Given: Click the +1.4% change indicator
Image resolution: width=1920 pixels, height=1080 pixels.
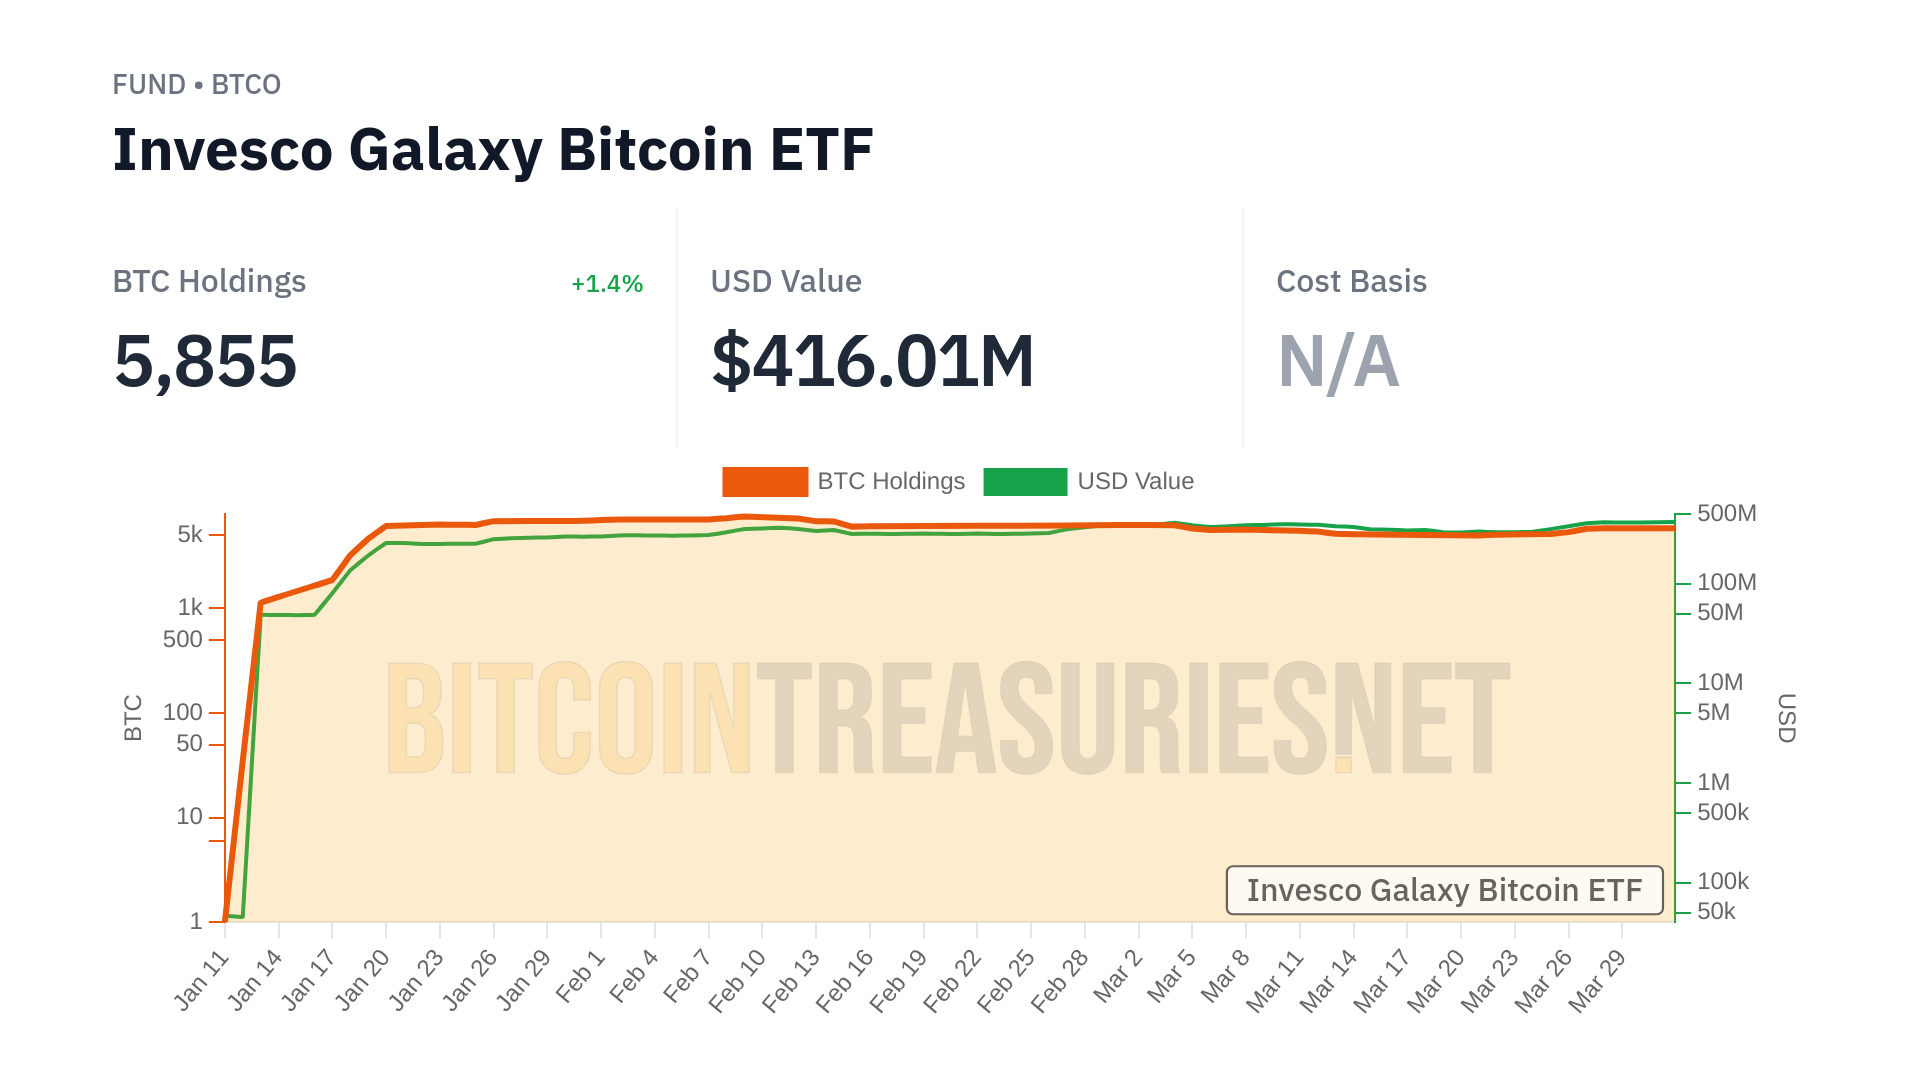Looking at the screenshot, I should [606, 284].
